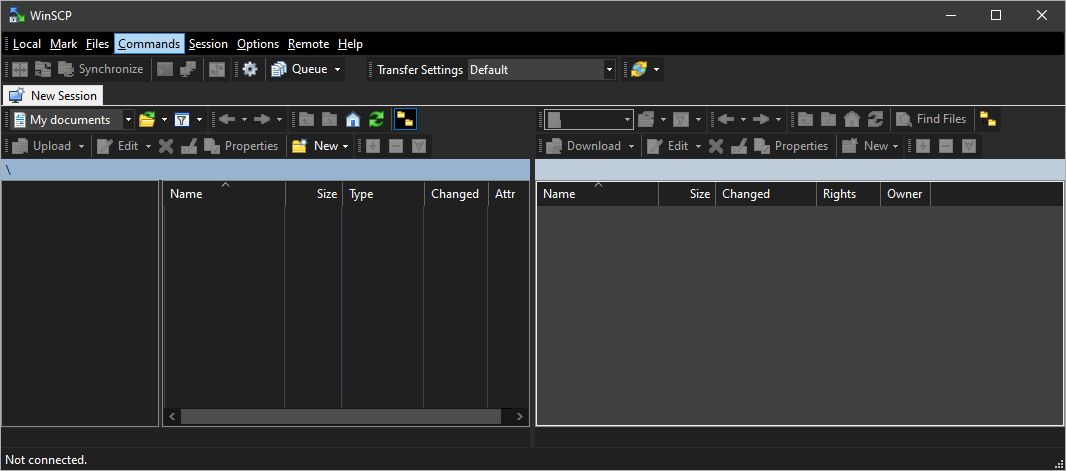Click the Queue icon in toolbar

278,70
